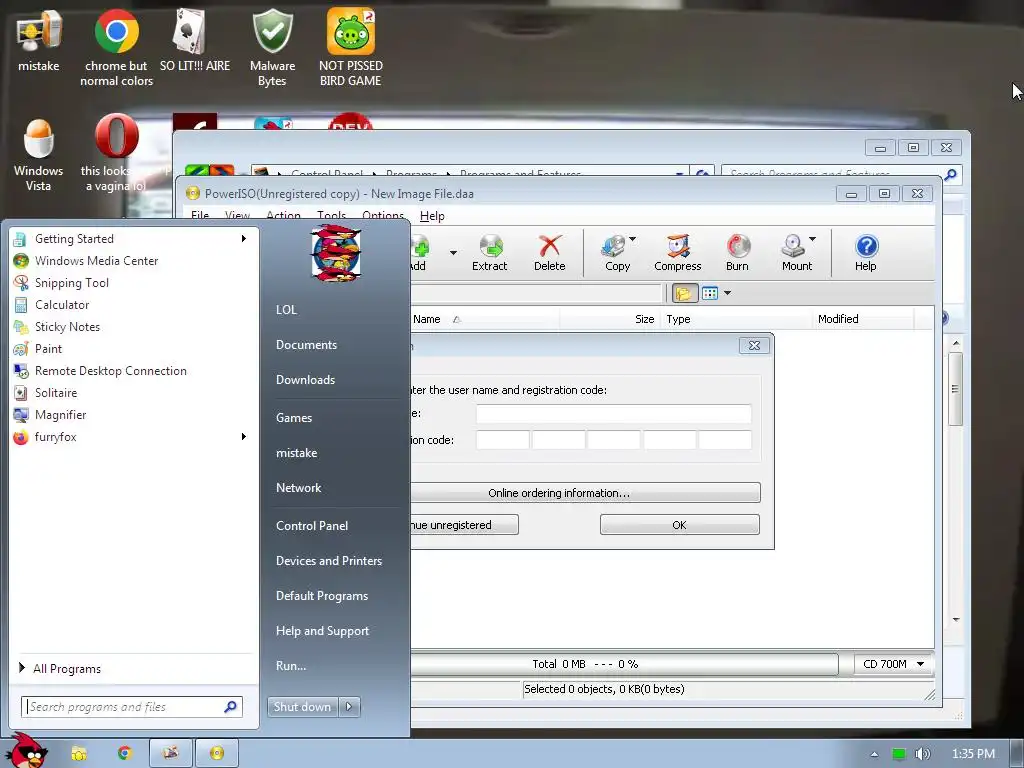The width and height of the screenshot is (1024, 768).
Task: Click the volume speaker tray icon
Action: [922, 754]
